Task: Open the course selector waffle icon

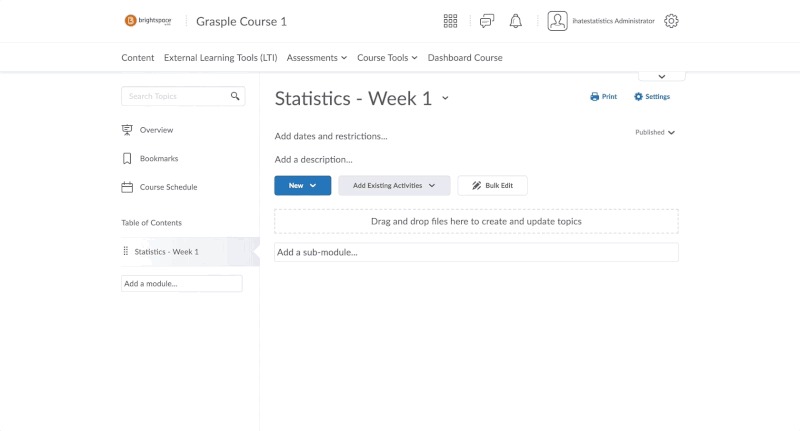Action: (450, 21)
